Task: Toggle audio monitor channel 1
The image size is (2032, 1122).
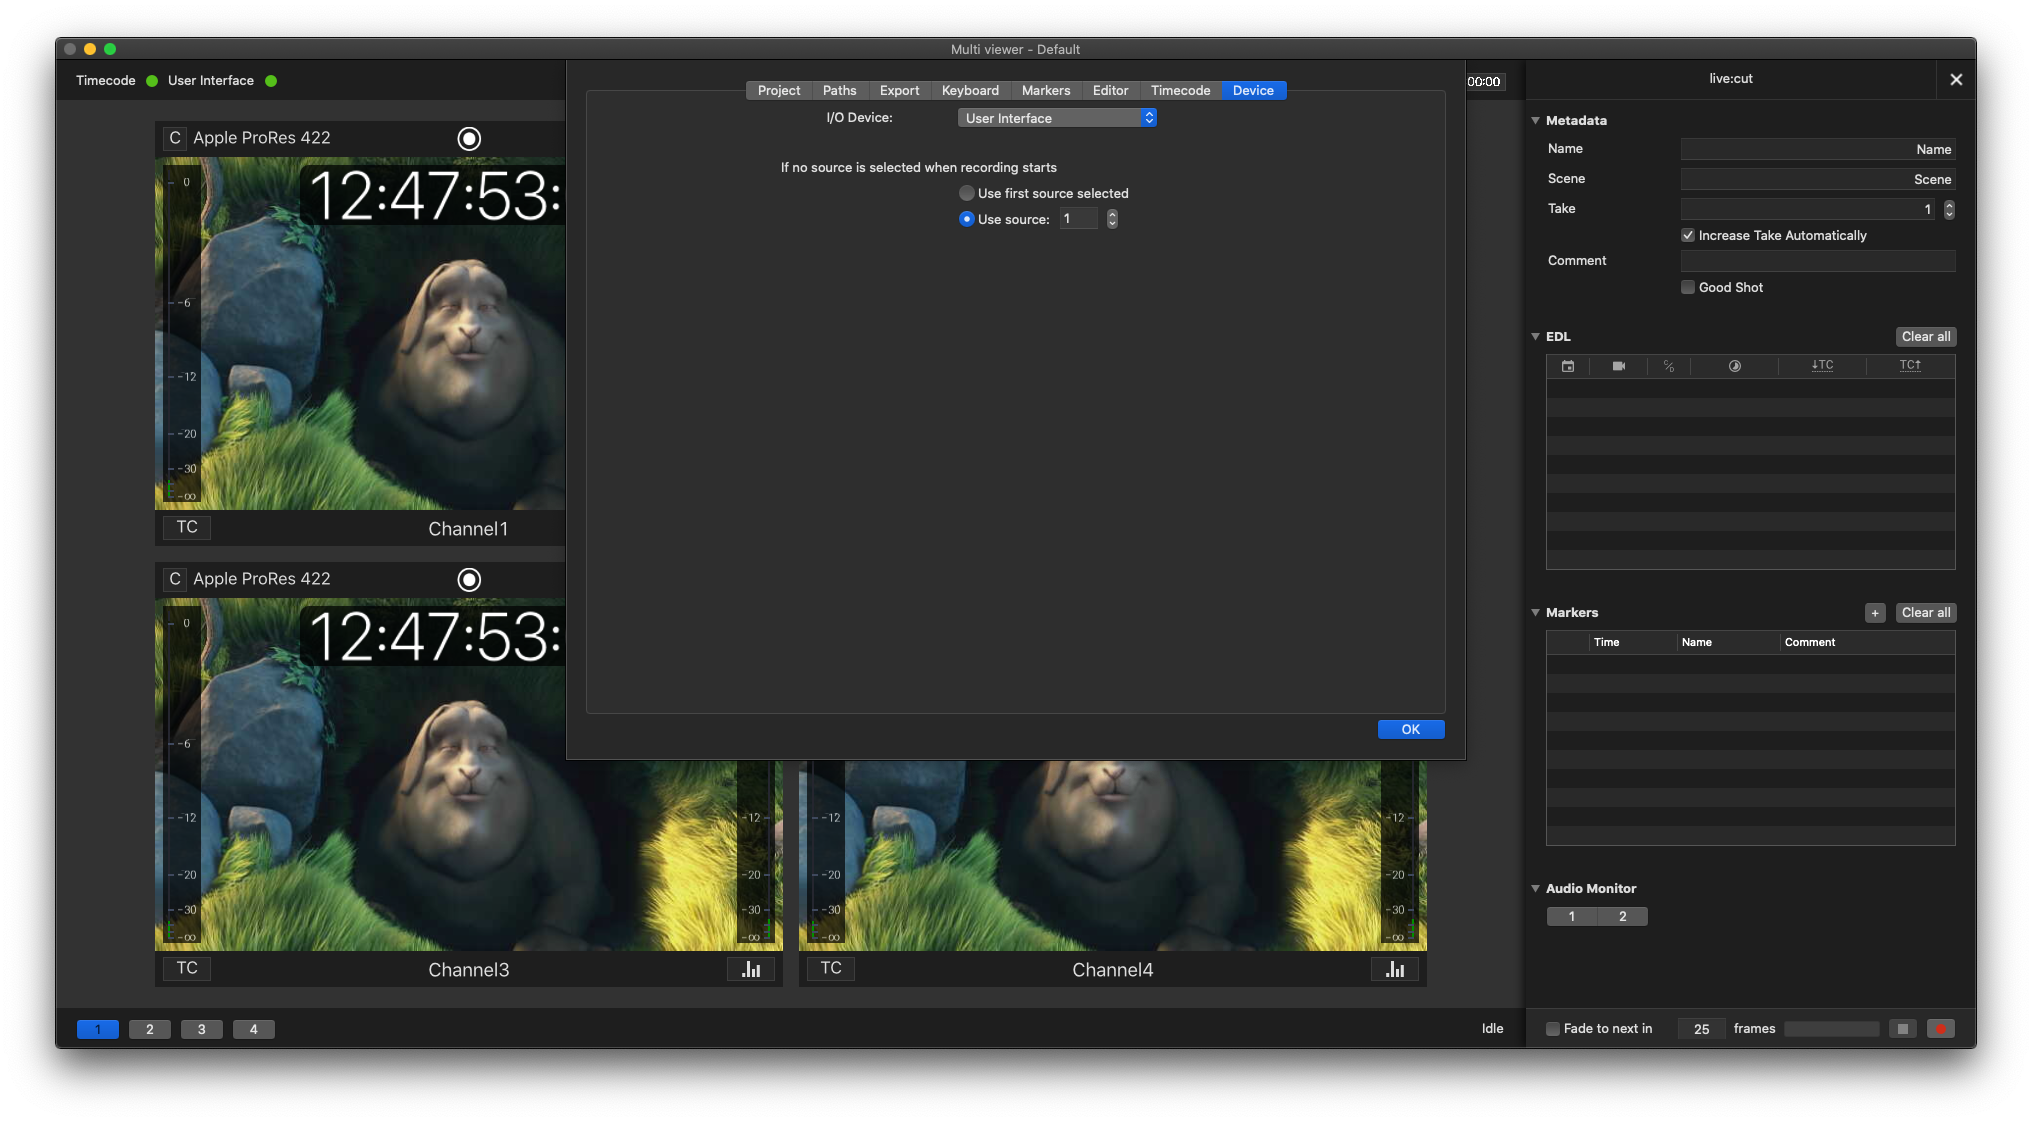Action: tap(1572, 917)
